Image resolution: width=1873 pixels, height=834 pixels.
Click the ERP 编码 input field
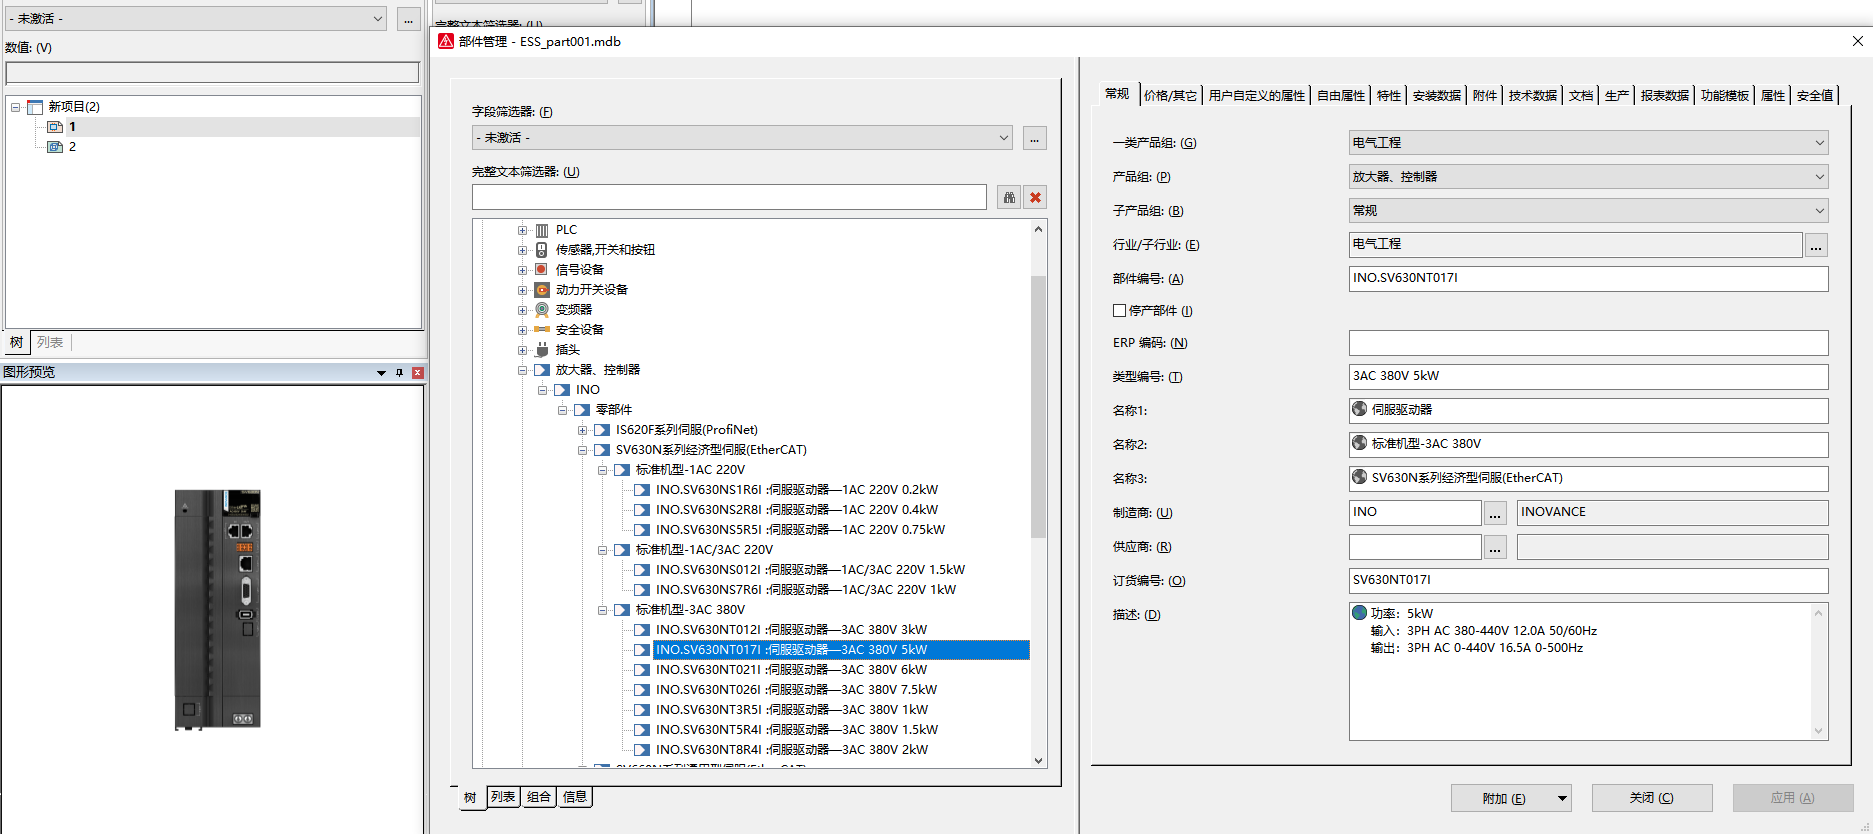[x=1588, y=343]
